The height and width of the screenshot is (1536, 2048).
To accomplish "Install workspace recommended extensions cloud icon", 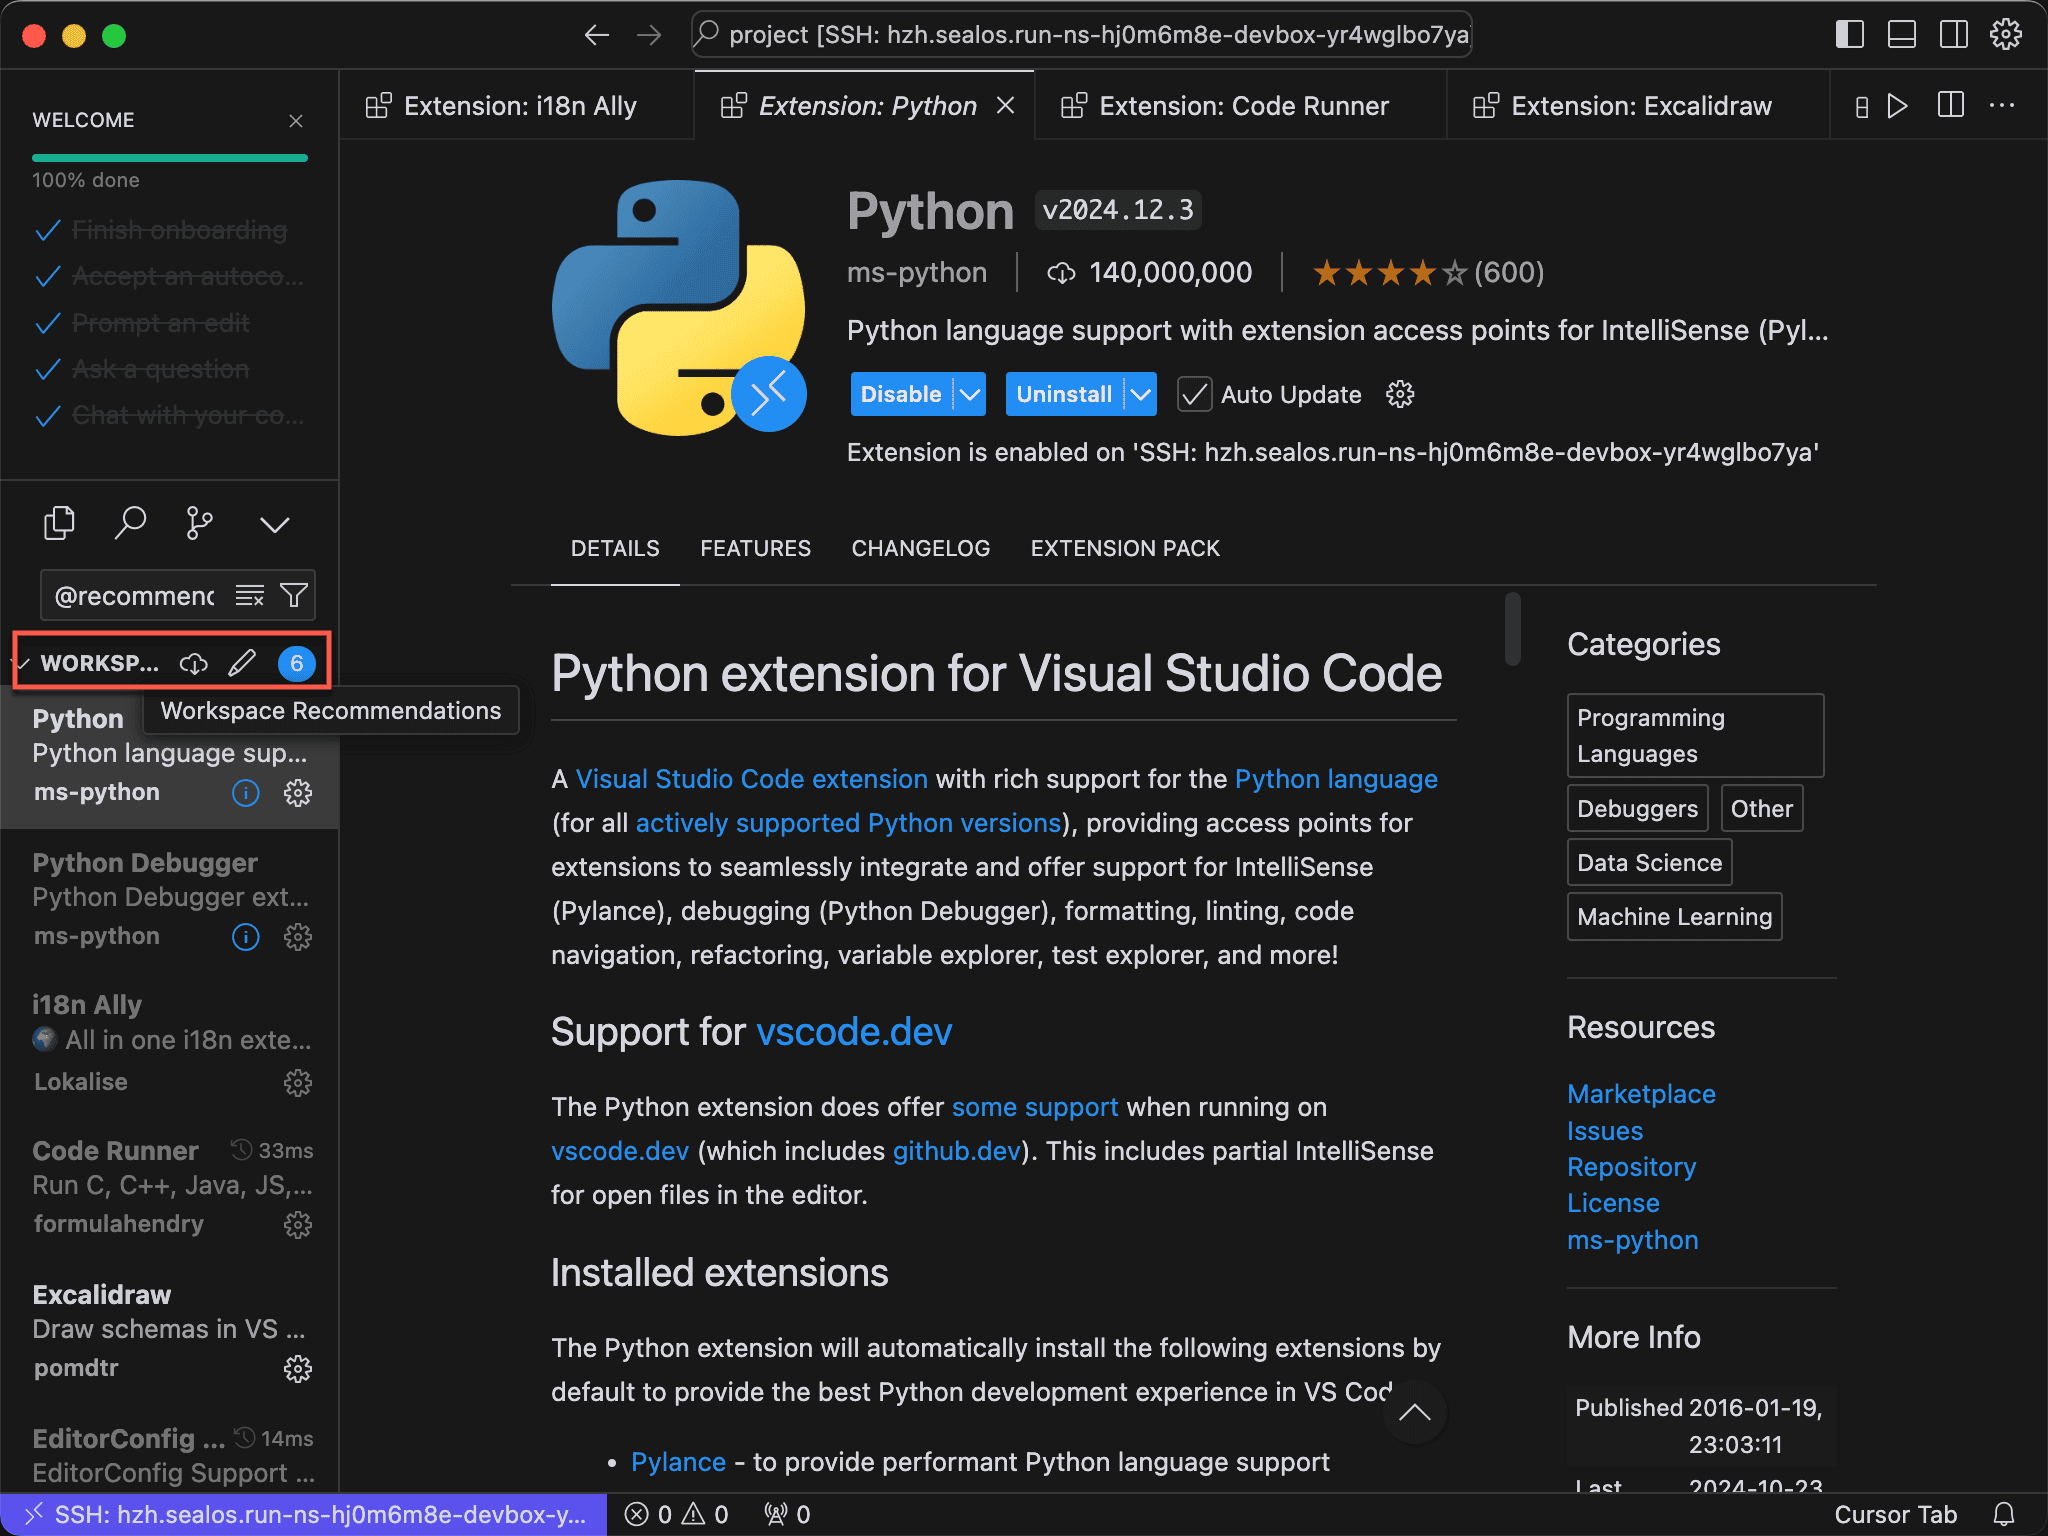I will pos(194,663).
